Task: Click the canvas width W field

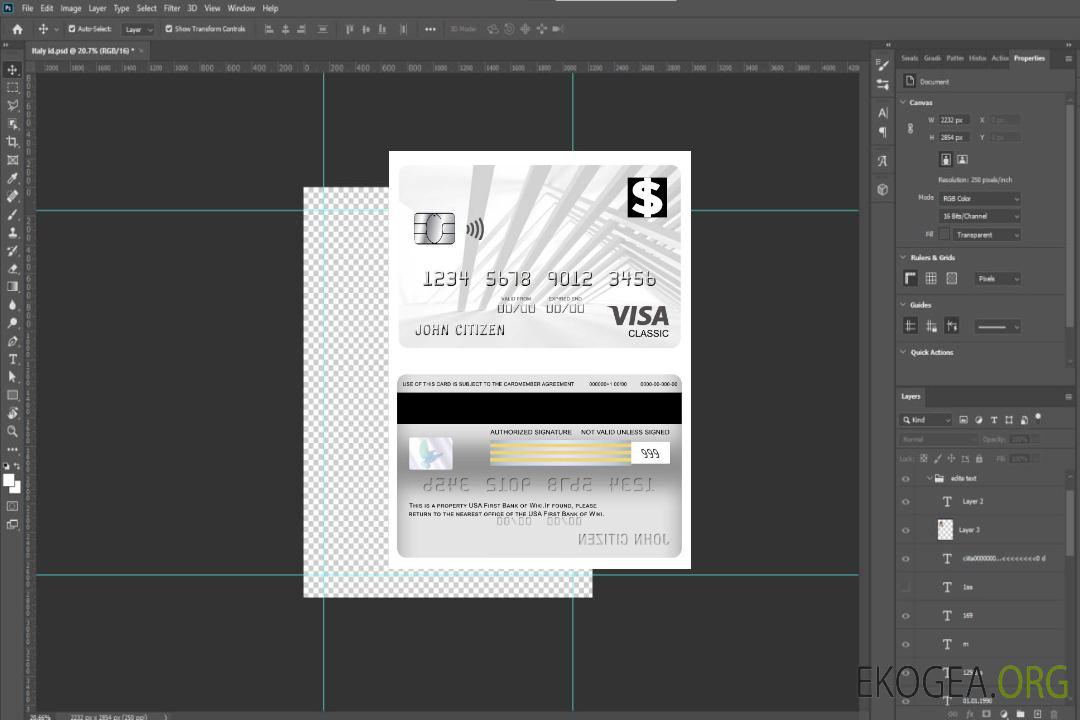Action: coord(954,120)
